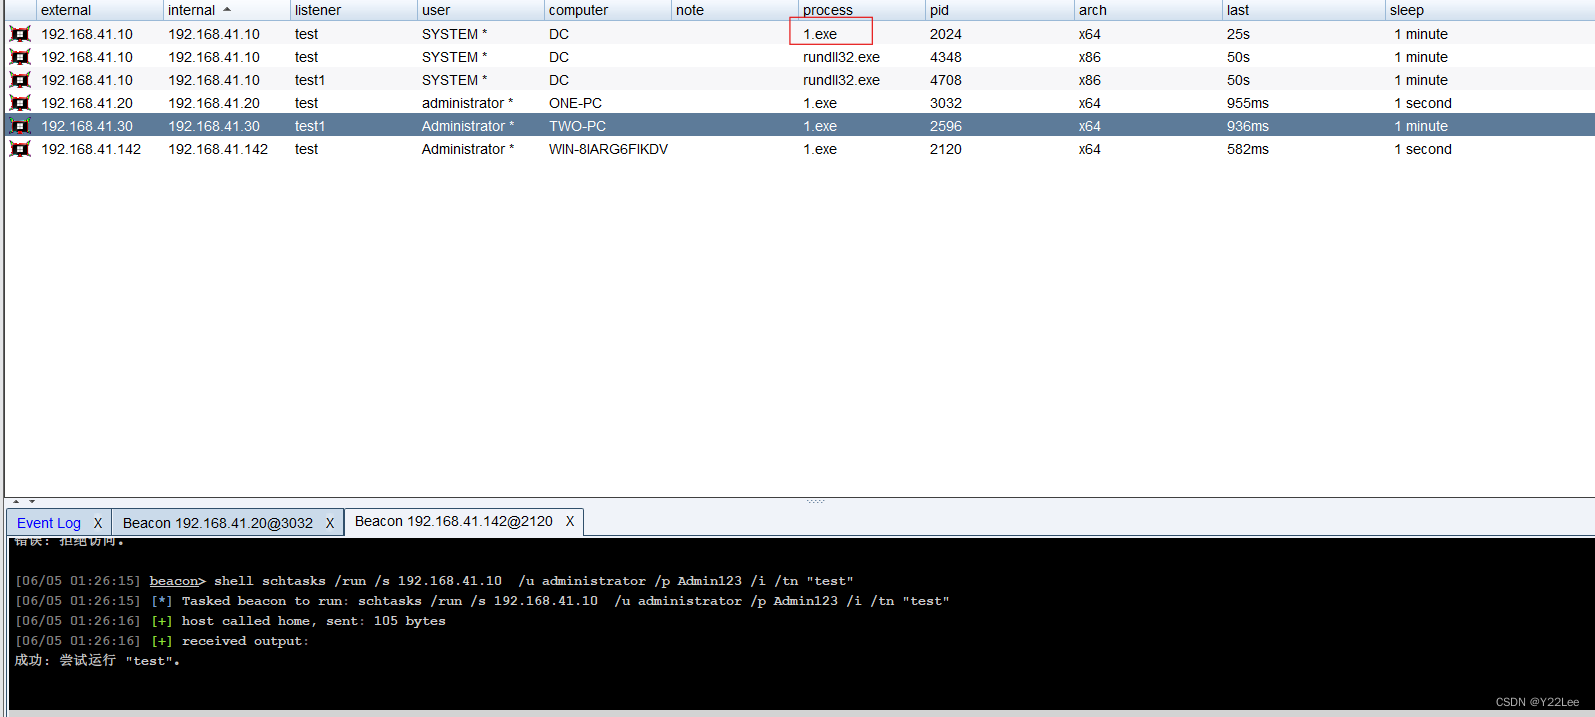Close the Event Log tab
Viewport: 1595px width, 717px height.
(x=98, y=523)
